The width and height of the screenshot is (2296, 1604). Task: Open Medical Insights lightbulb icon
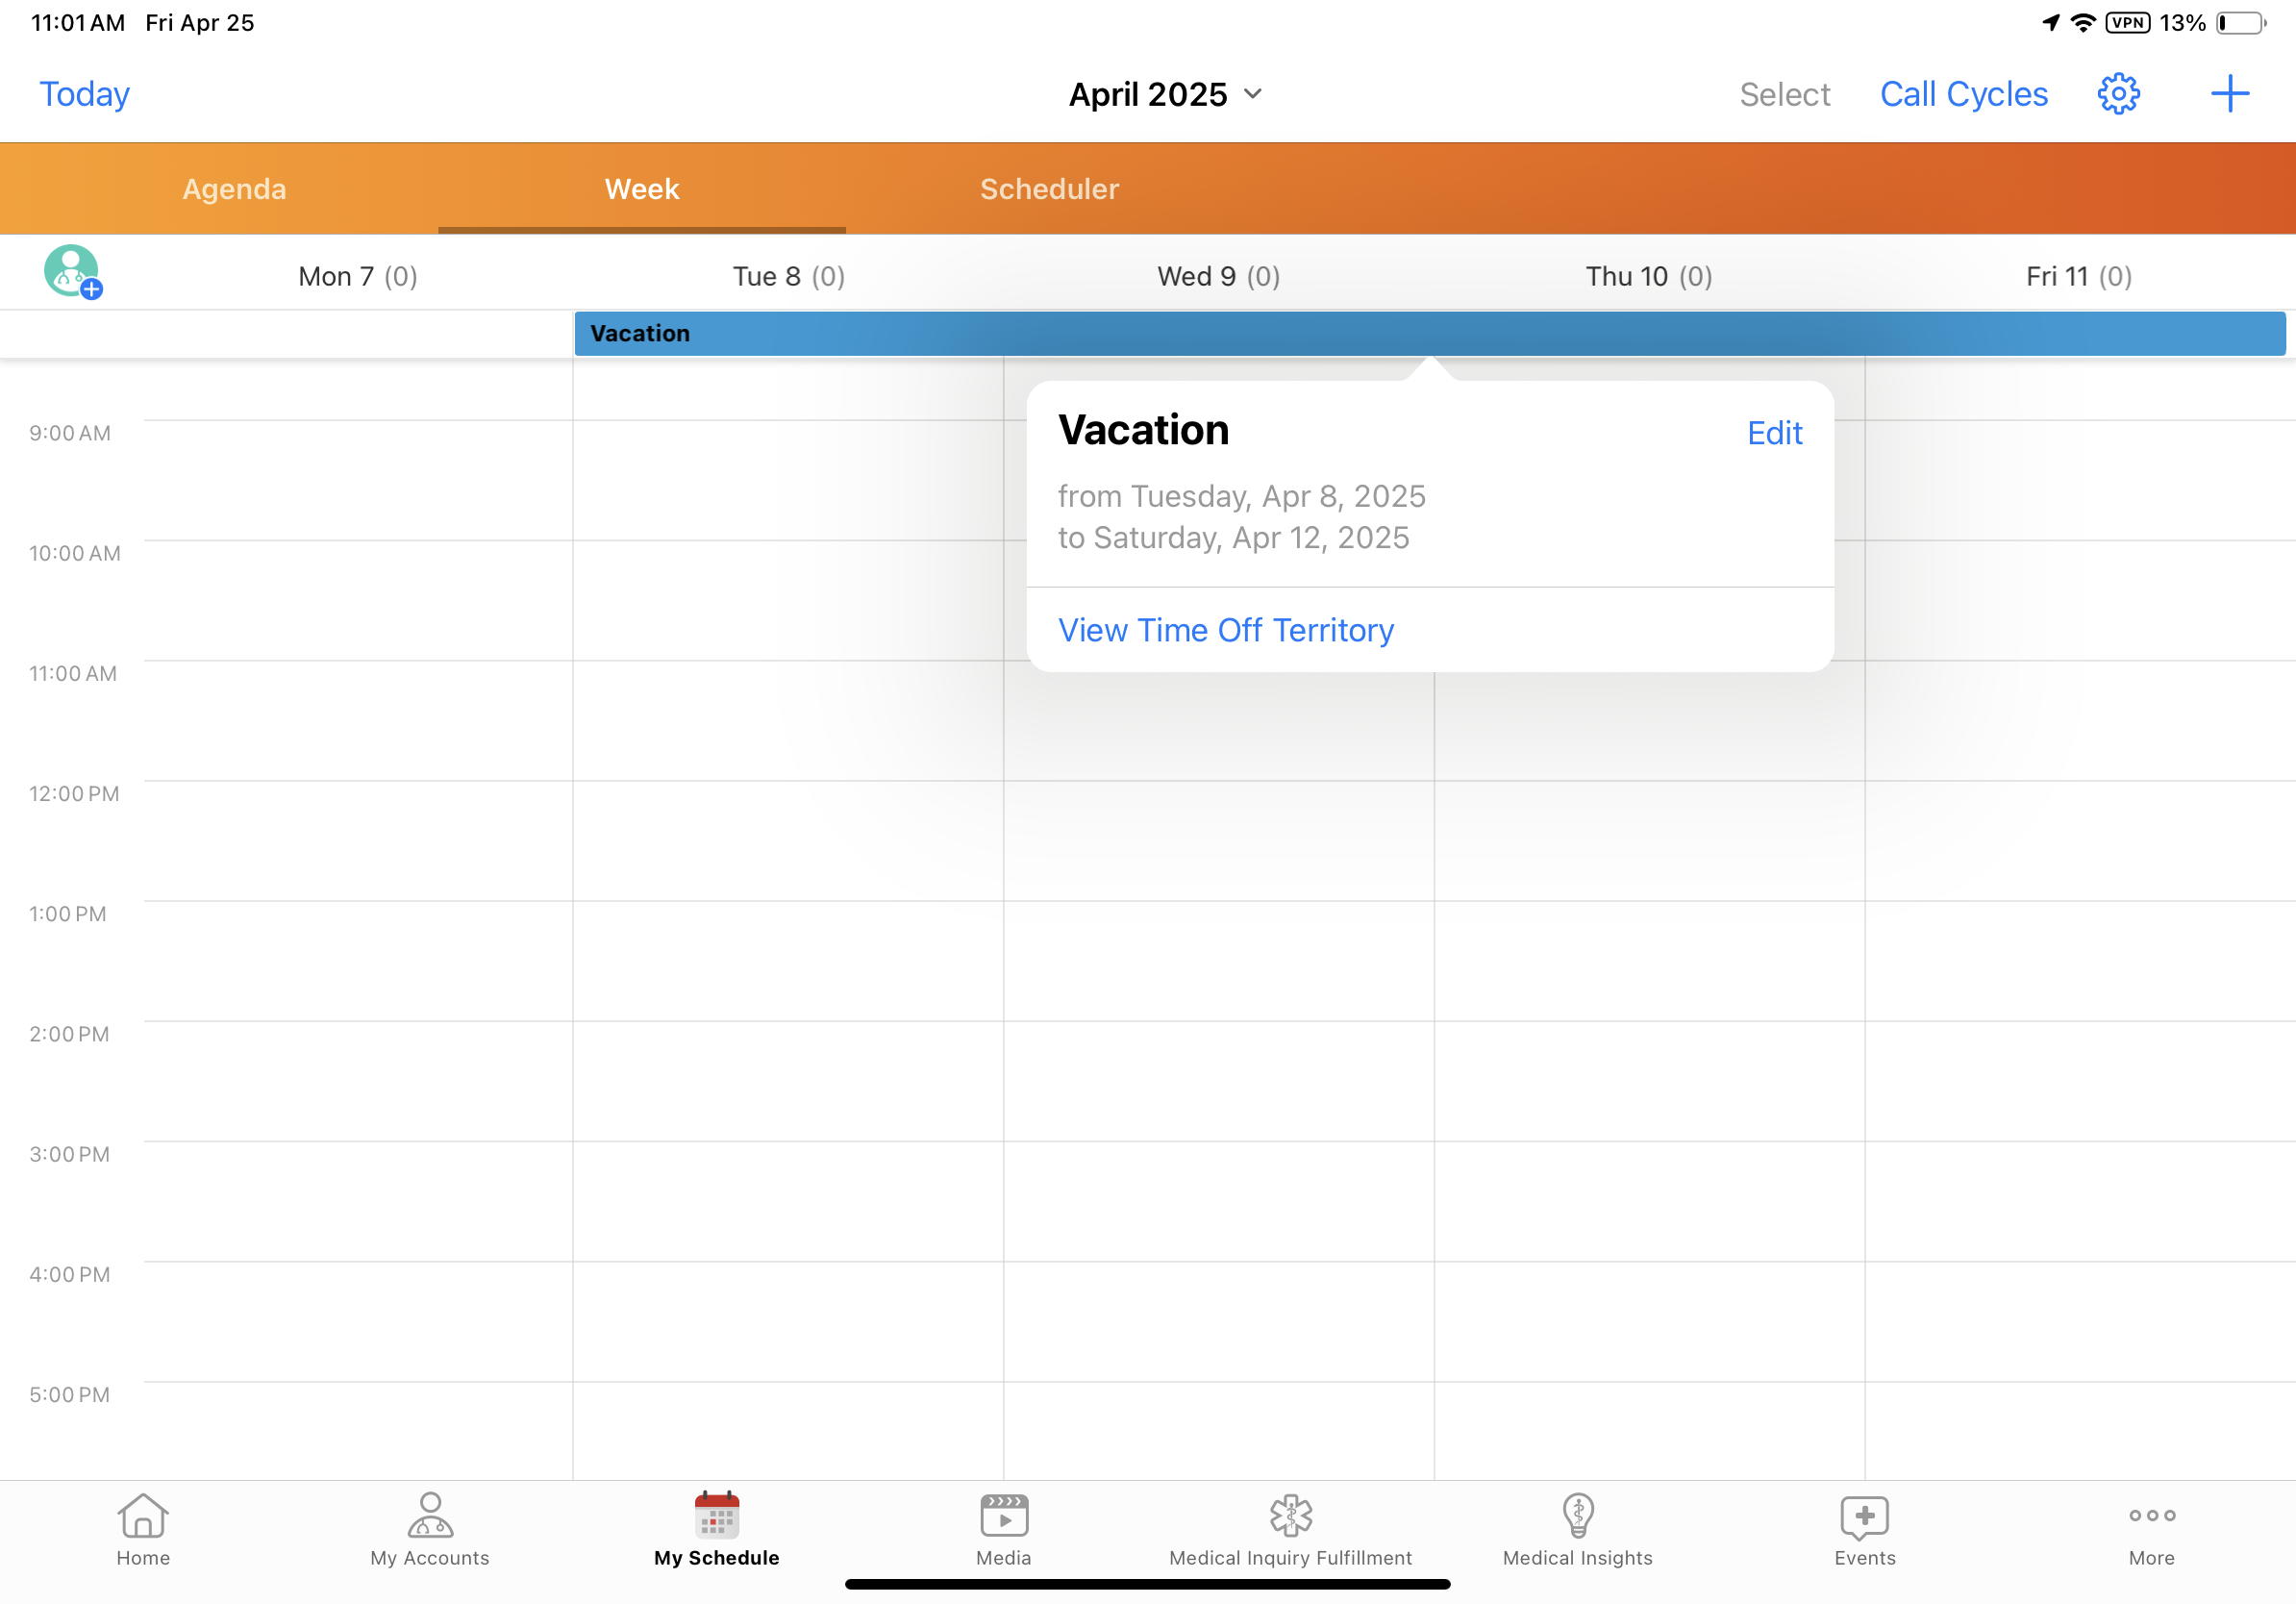point(1577,1528)
